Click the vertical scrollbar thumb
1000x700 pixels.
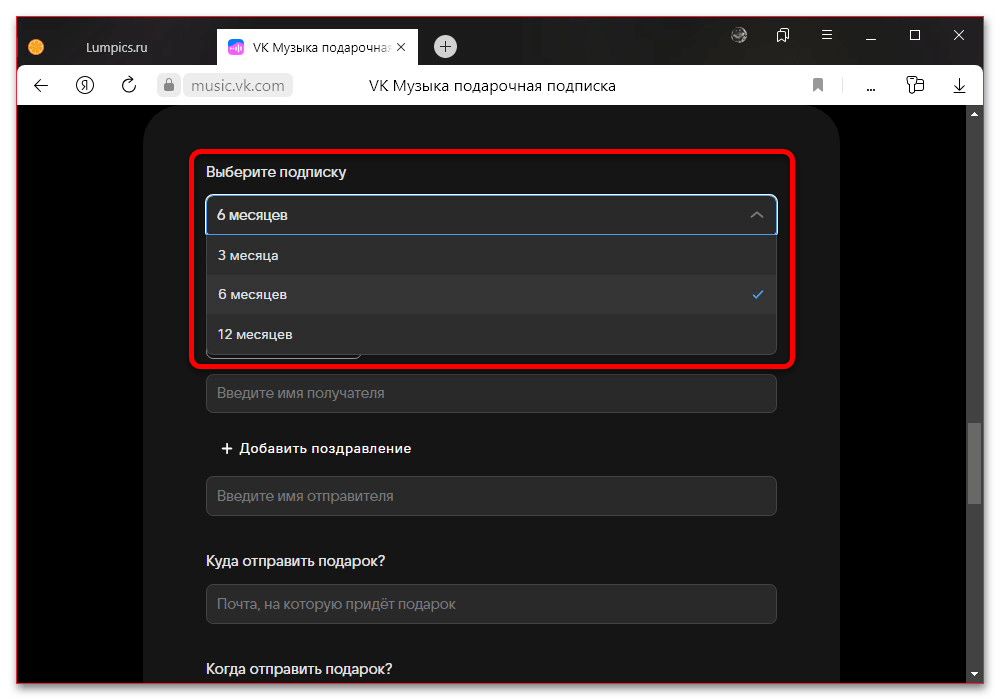[974, 463]
